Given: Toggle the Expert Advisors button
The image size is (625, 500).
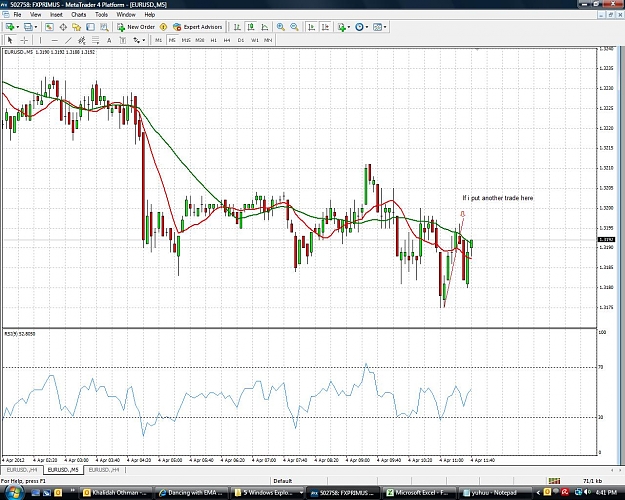Looking at the screenshot, I should [x=198, y=27].
